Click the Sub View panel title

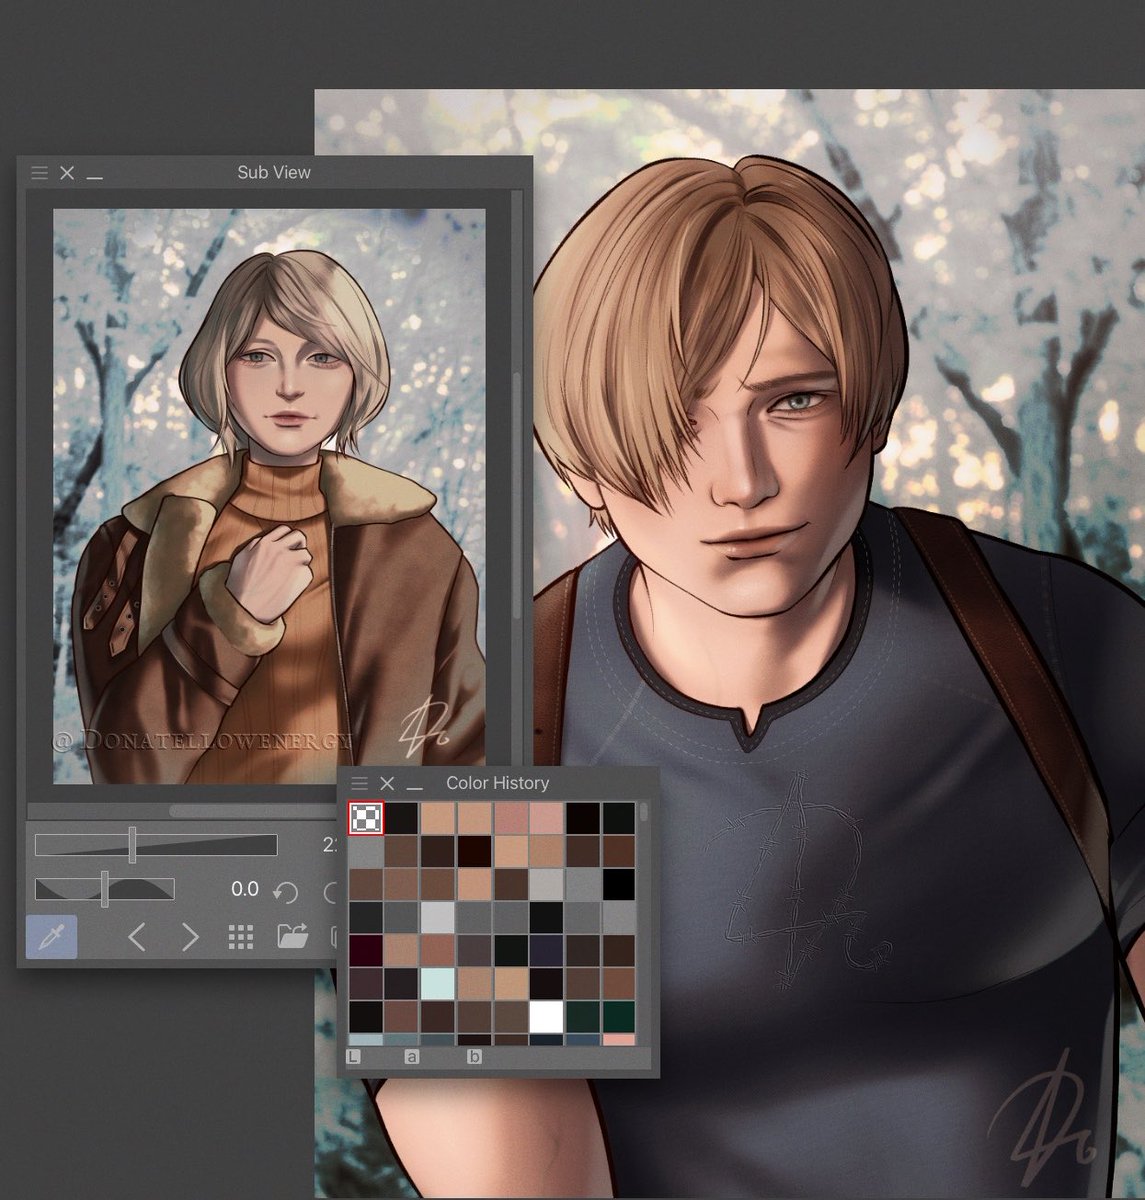pyautogui.click(x=274, y=173)
